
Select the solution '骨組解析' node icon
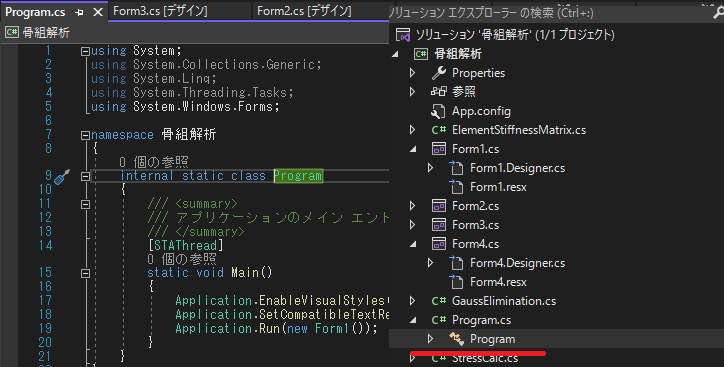click(x=403, y=35)
